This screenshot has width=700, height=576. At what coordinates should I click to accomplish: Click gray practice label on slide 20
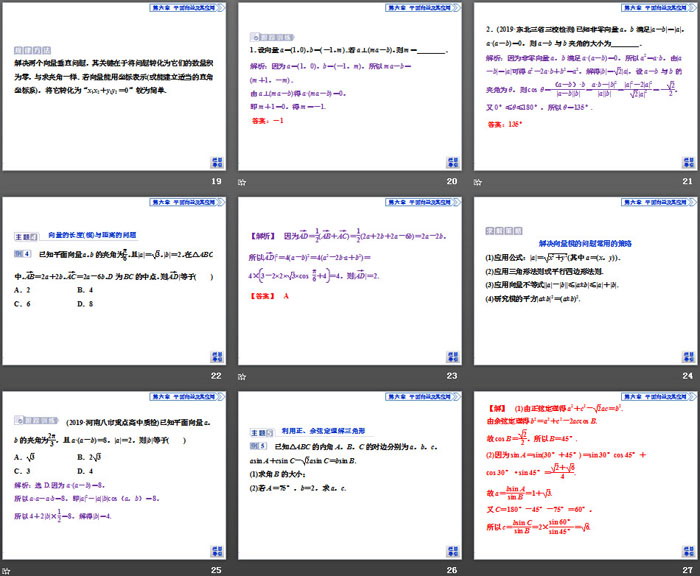coord(272,38)
